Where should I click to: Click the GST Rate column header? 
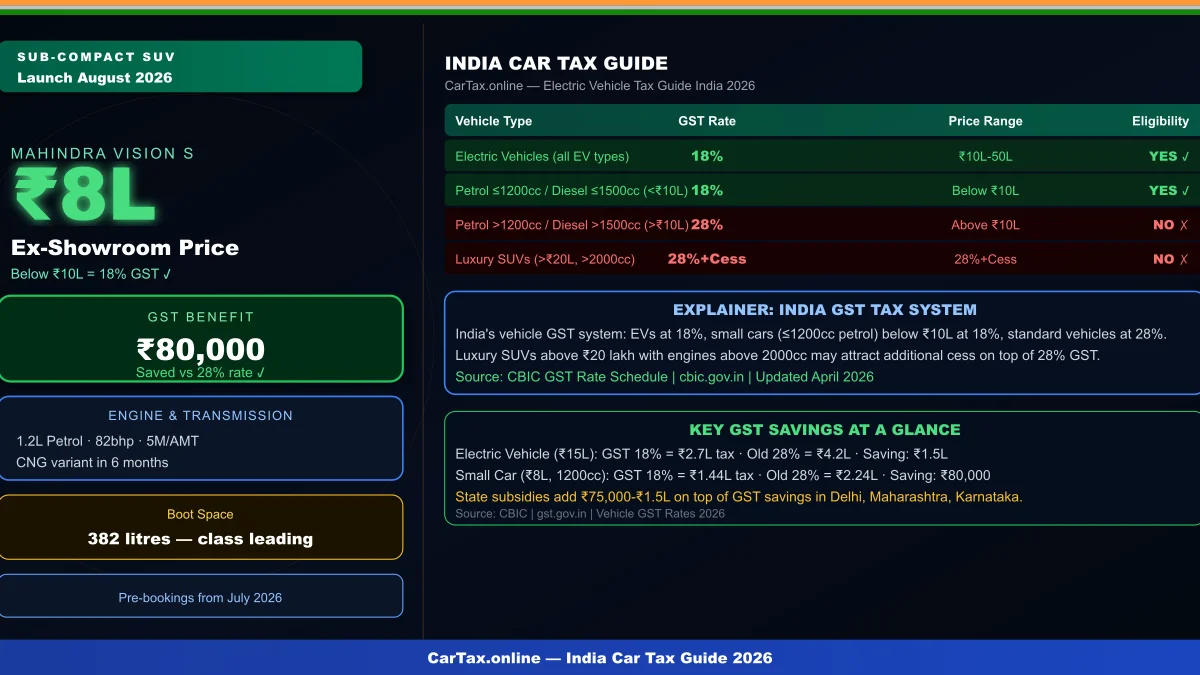coord(707,121)
